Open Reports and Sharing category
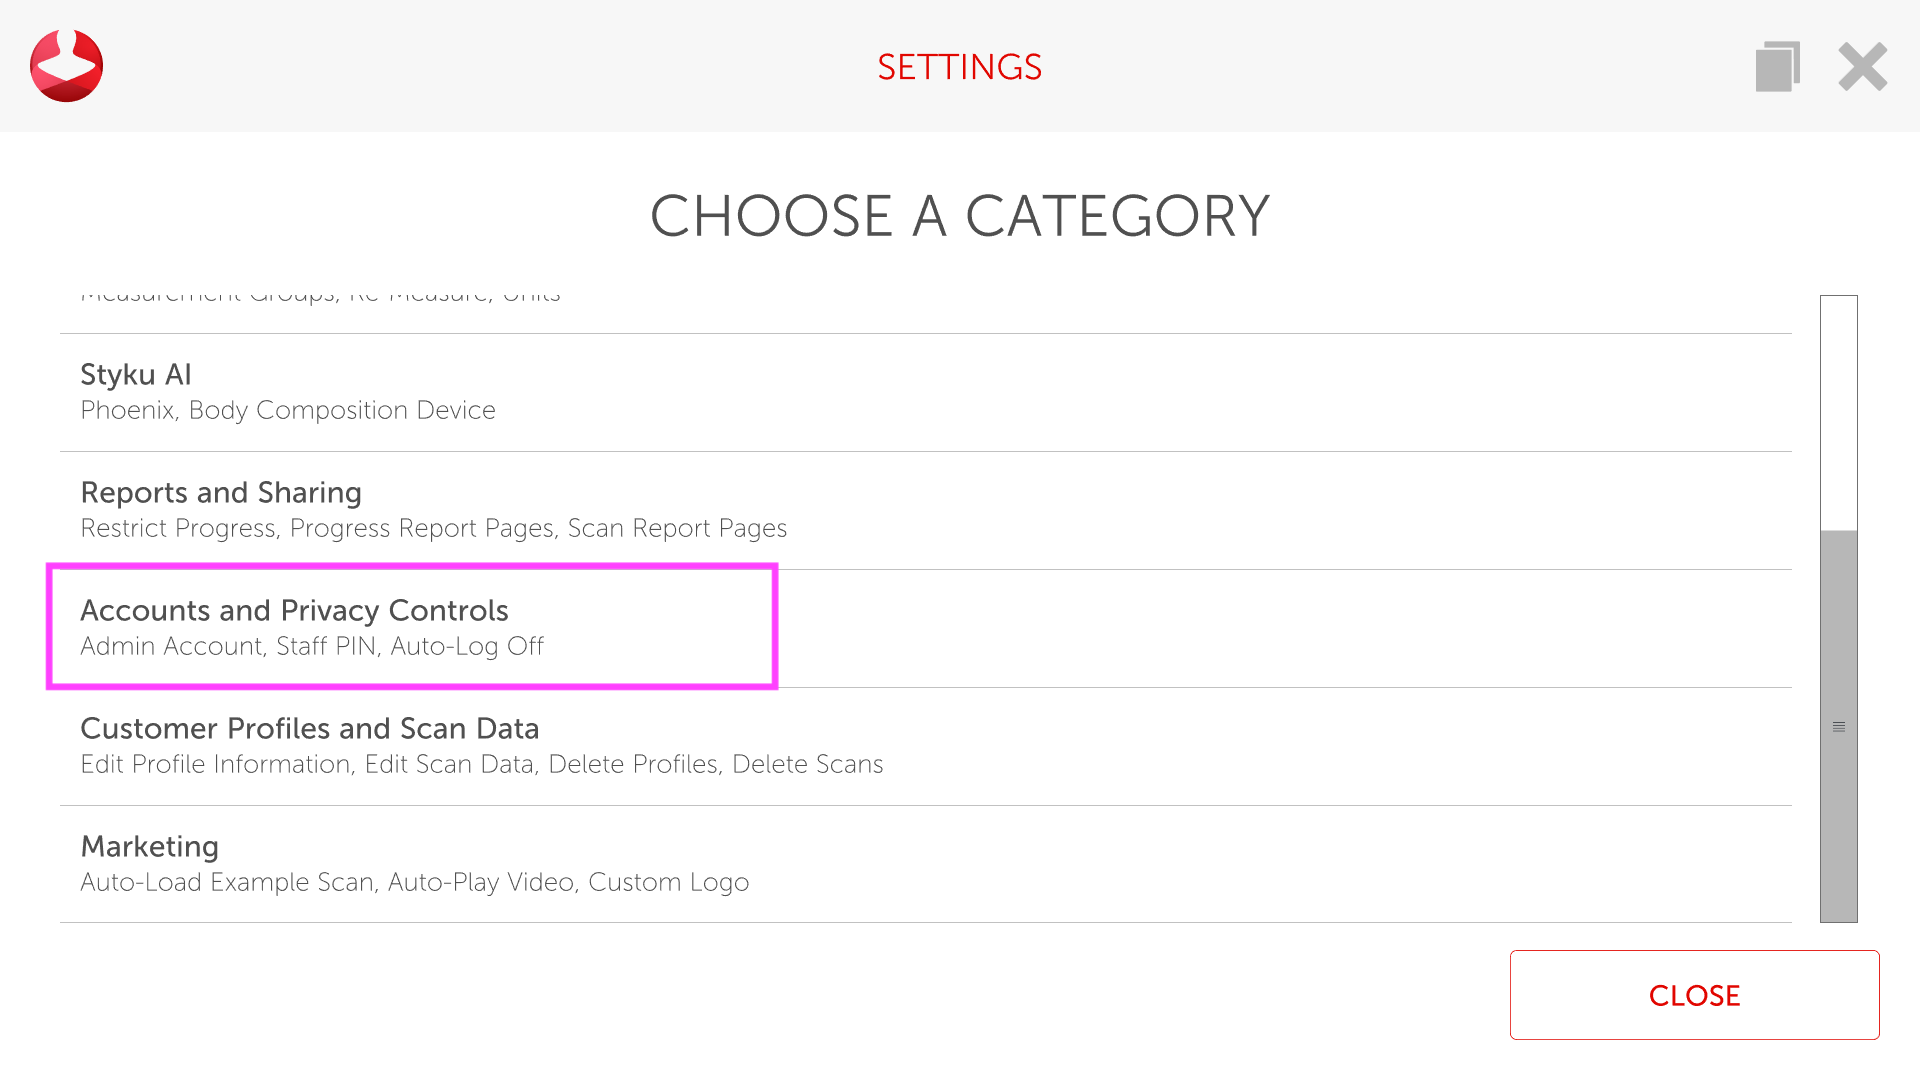The height and width of the screenshot is (1080, 1920). pos(221,493)
